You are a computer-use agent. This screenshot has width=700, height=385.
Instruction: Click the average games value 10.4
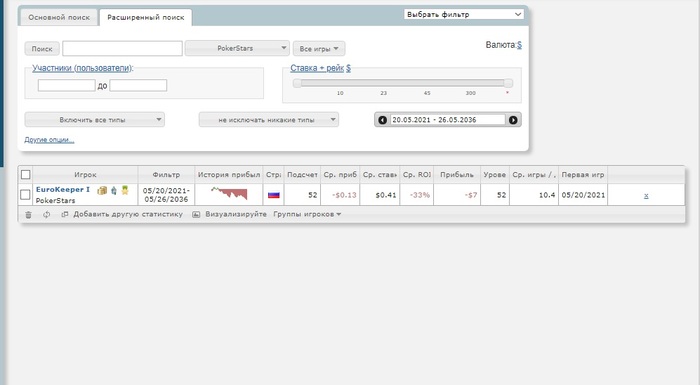point(547,195)
